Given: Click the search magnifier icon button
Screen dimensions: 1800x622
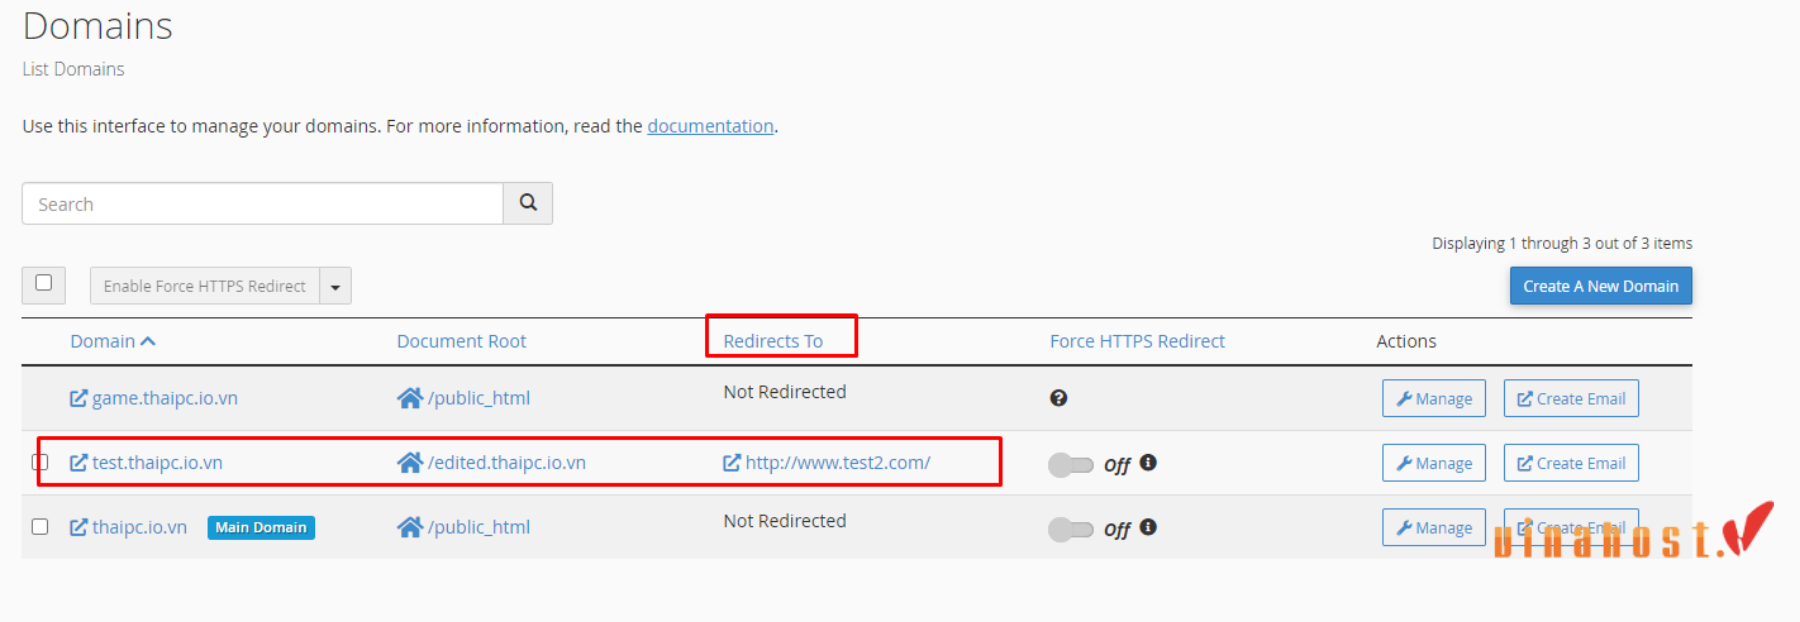Looking at the screenshot, I should pos(528,203).
